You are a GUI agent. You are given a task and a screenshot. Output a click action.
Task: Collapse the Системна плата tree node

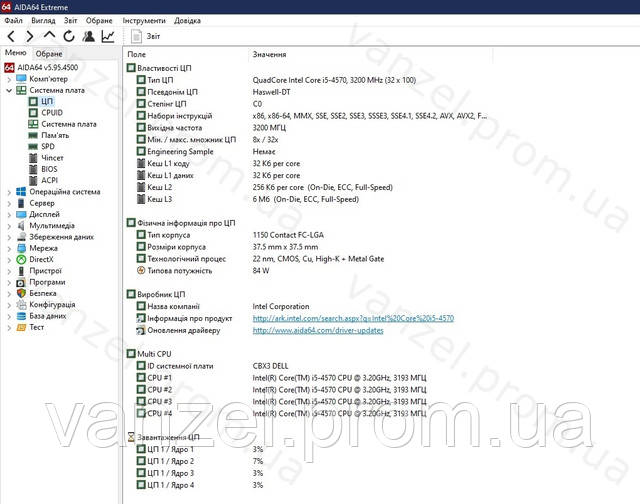coord(9,90)
